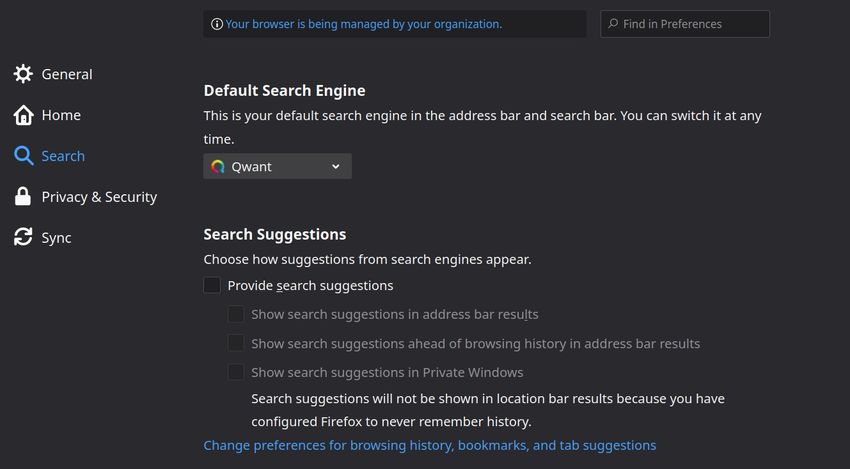The height and width of the screenshot is (469, 850).
Task: Click the Home house icon
Action: pyautogui.click(x=23, y=115)
